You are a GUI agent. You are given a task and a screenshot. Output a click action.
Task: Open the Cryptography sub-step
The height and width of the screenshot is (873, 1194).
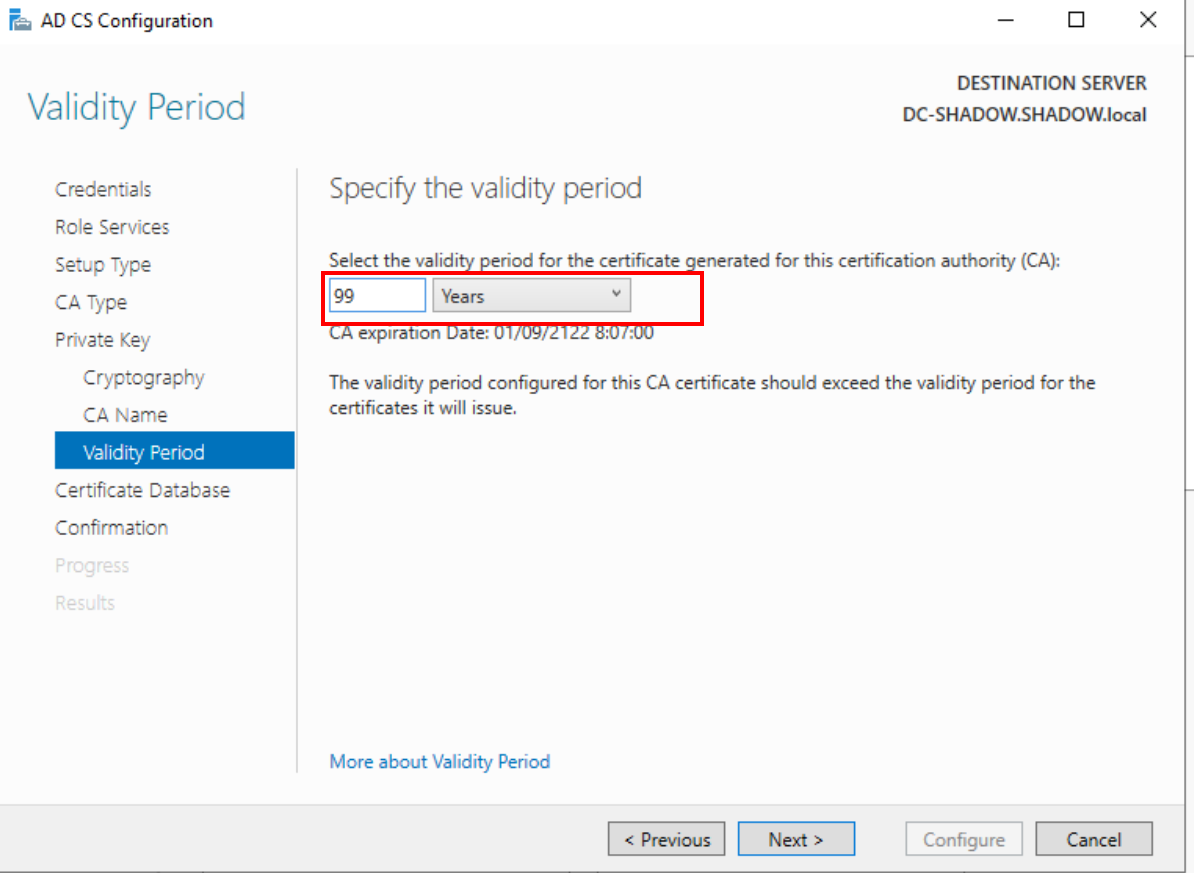pyautogui.click(x=144, y=378)
